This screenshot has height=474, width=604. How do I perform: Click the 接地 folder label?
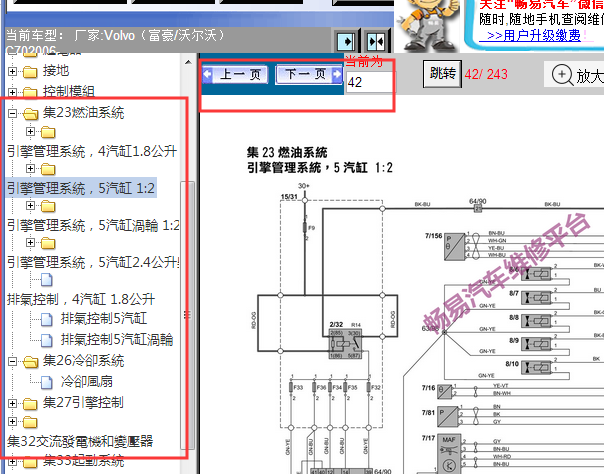click(56, 71)
